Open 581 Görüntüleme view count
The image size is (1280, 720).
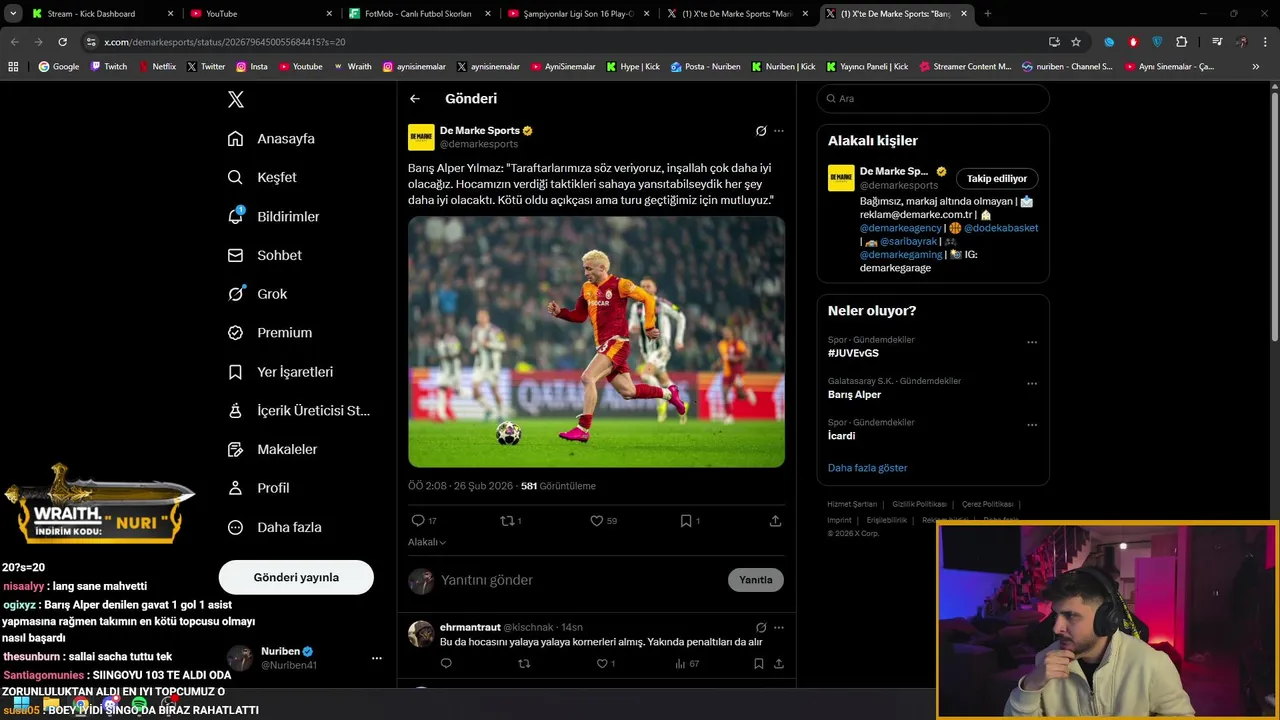coord(558,486)
